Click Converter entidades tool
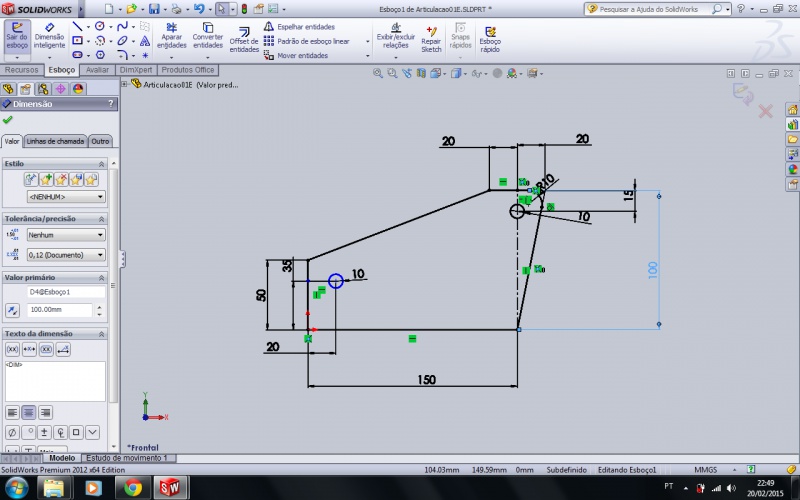This screenshot has height=500, width=800. [x=208, y=36]
